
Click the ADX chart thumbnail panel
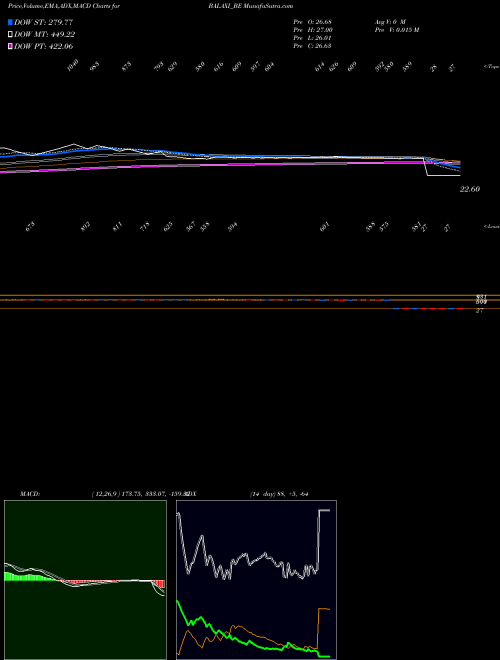[257, 580]
